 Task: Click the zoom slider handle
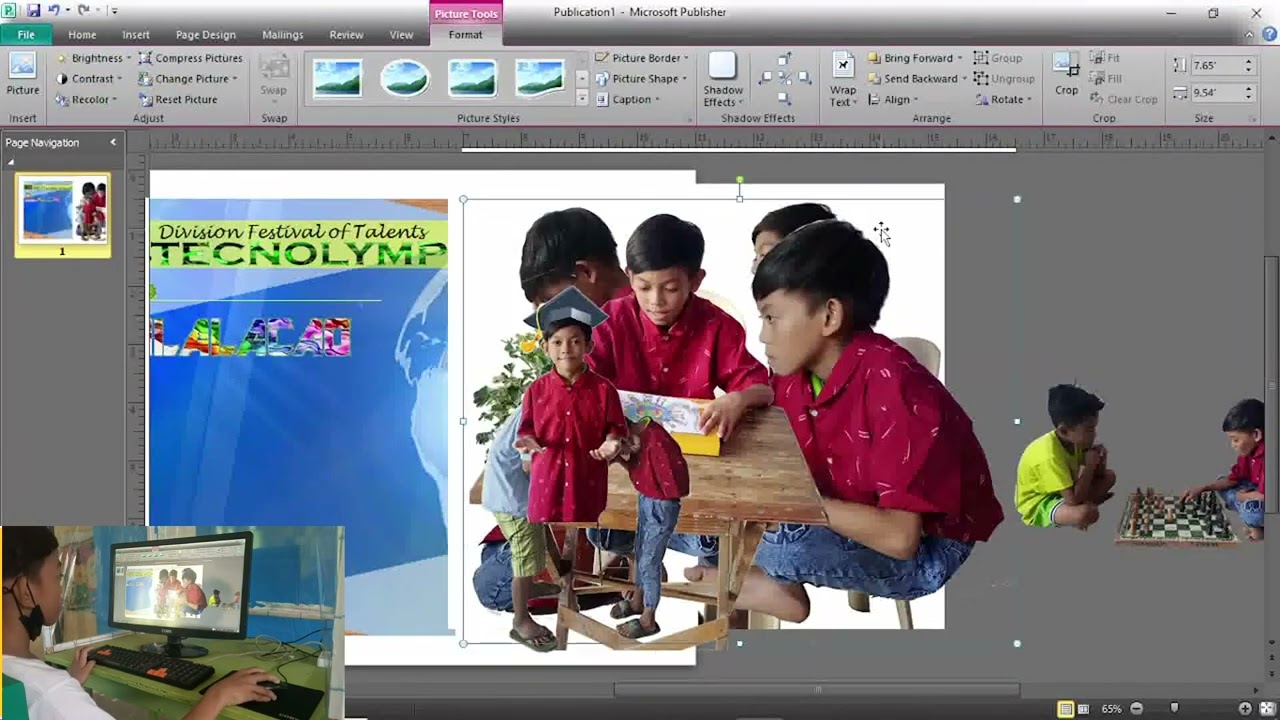tap(1174, 708)
